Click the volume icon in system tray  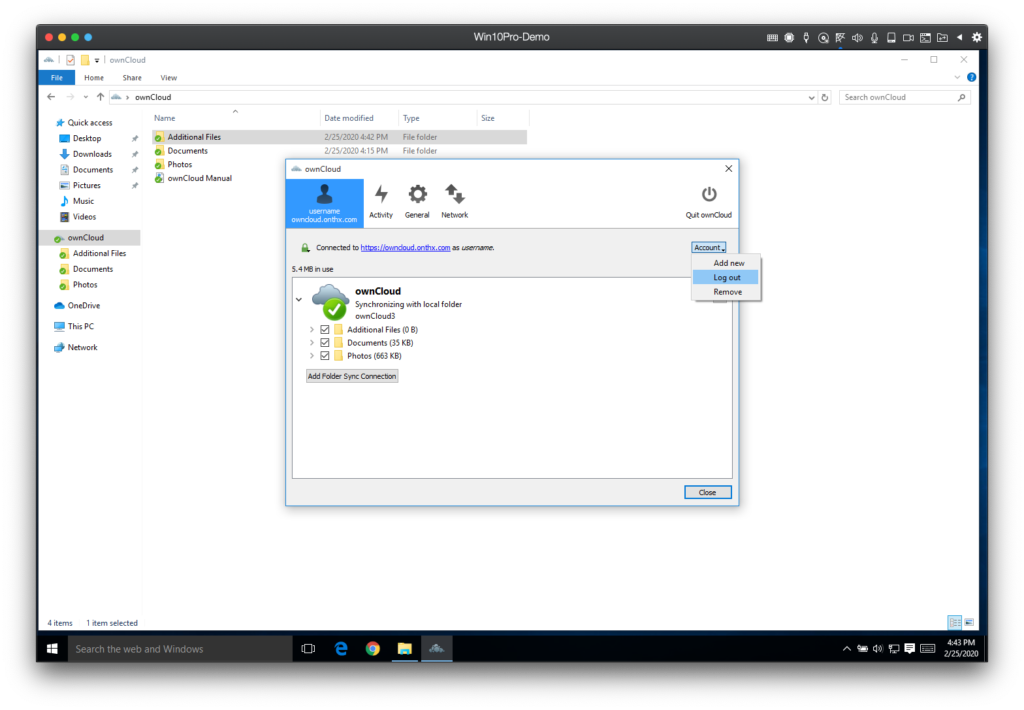[878, 649]
